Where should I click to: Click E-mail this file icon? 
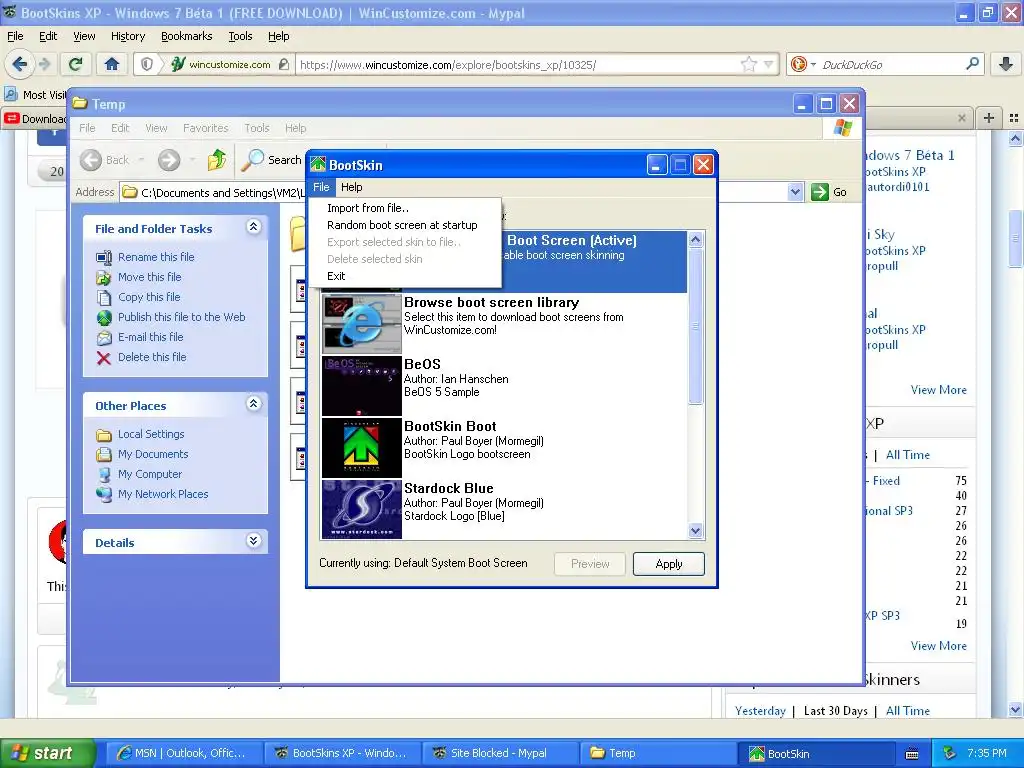tap(104, 338)
